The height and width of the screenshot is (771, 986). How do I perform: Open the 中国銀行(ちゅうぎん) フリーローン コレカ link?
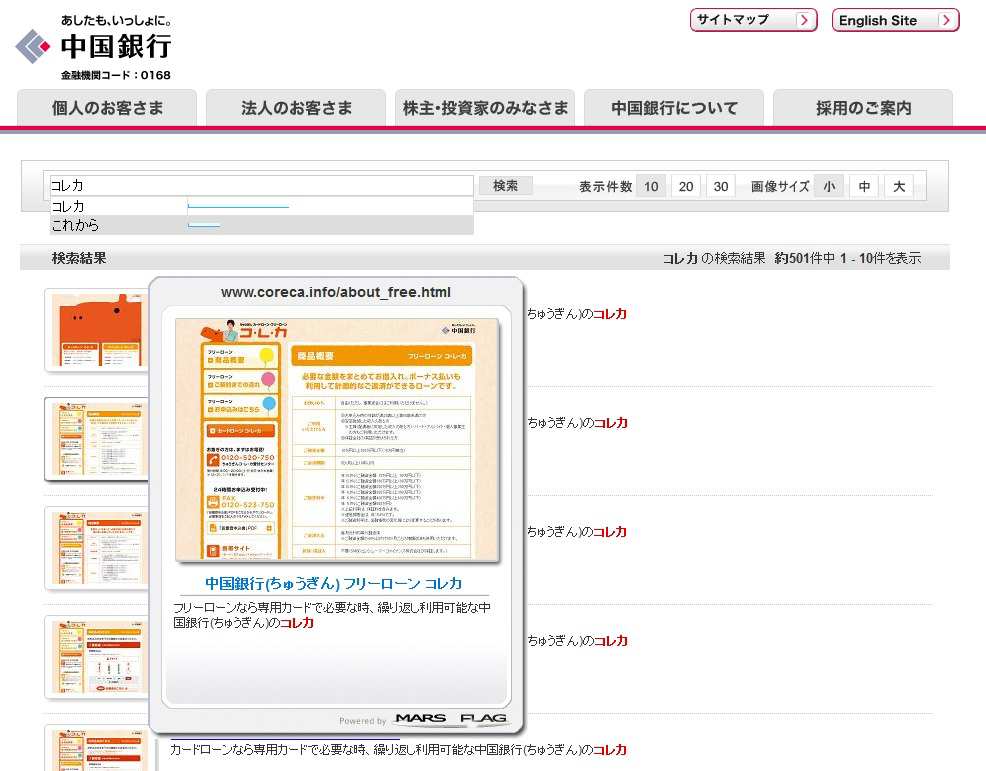[333, 584]
